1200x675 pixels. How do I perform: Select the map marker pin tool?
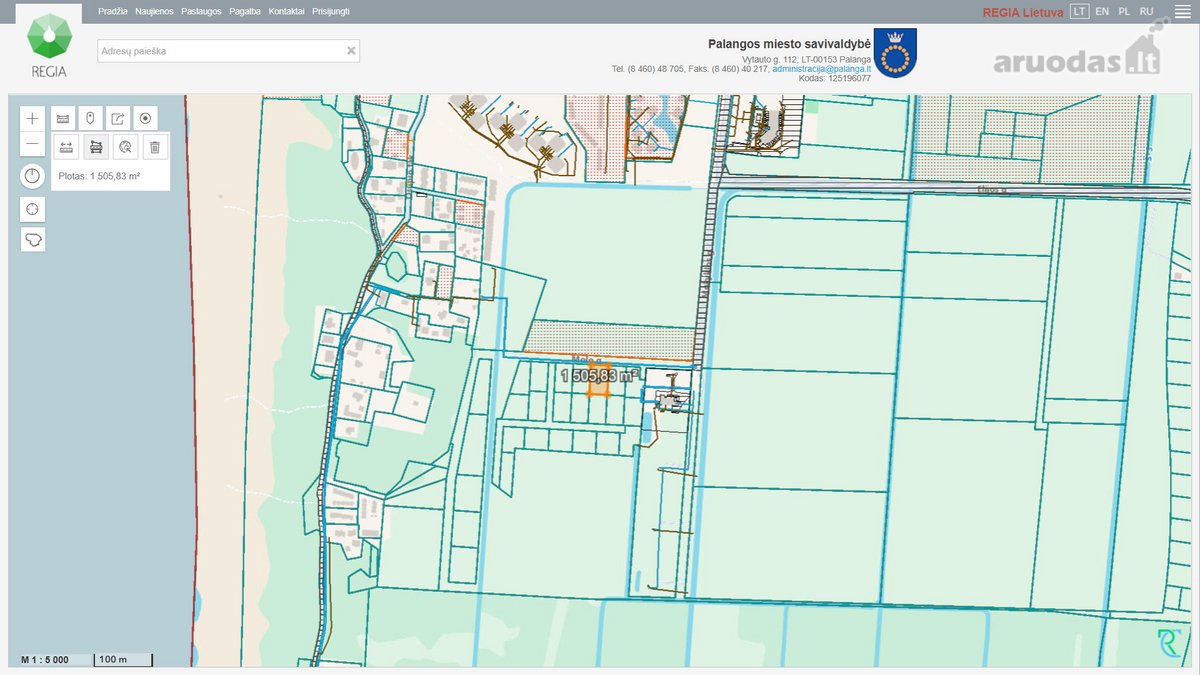(90, 118)
